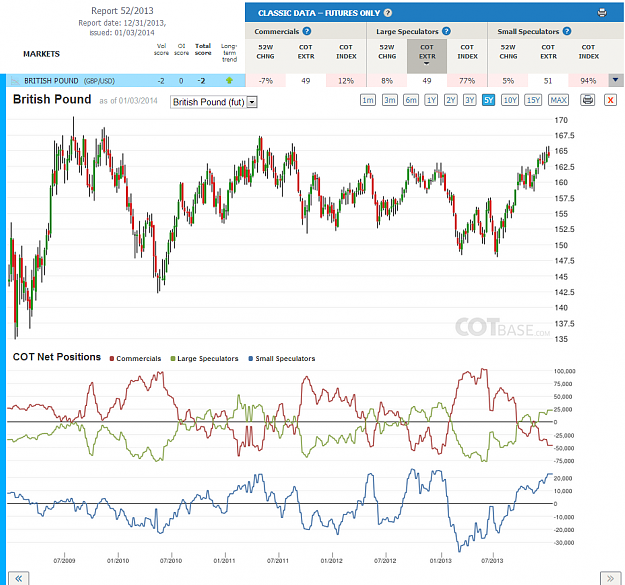The width and height of the screenshot is (625, 585).
Task: Select the 1Y time range
Action: tap(431, 100)
